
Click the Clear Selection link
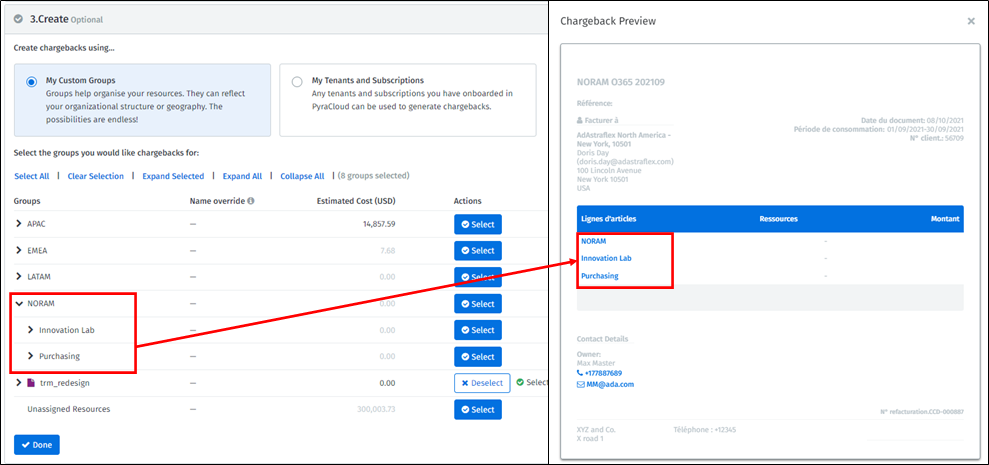[x=95, y=176]
